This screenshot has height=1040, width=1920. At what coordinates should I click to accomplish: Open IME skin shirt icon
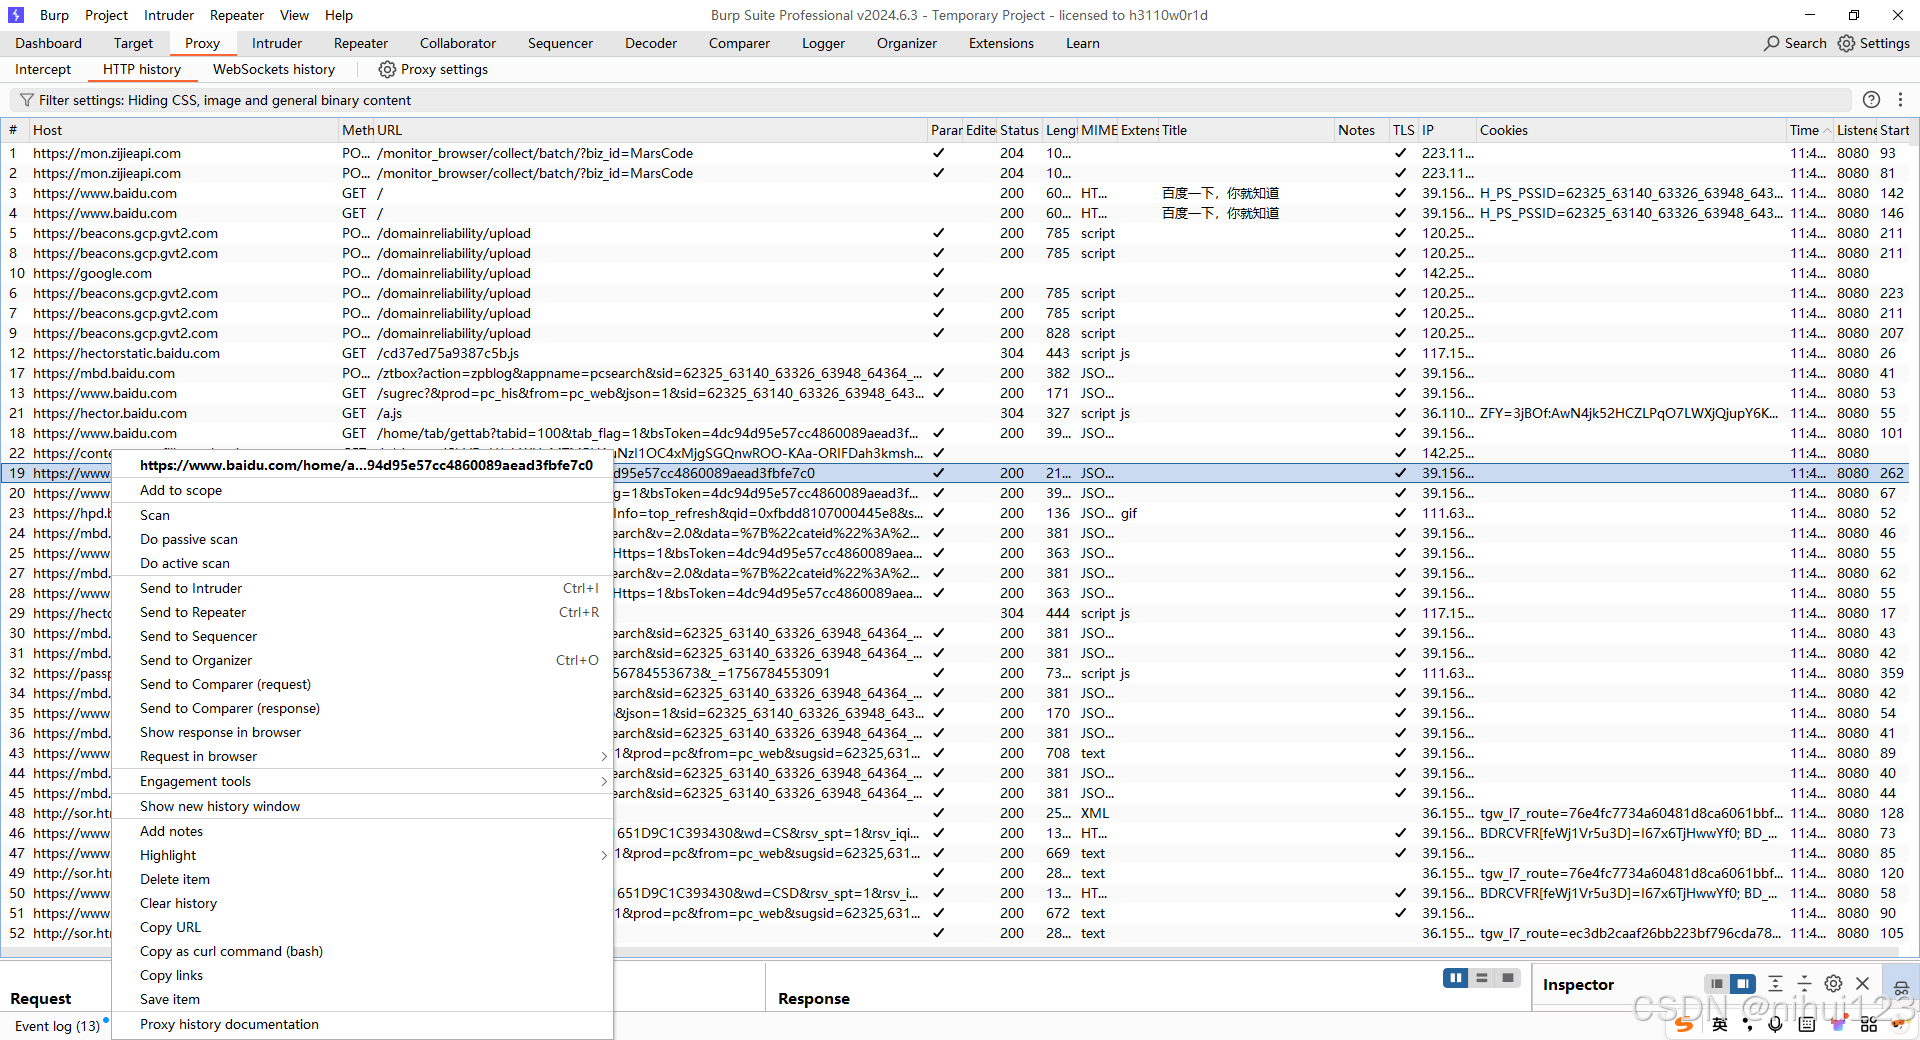(1838, 1024)
